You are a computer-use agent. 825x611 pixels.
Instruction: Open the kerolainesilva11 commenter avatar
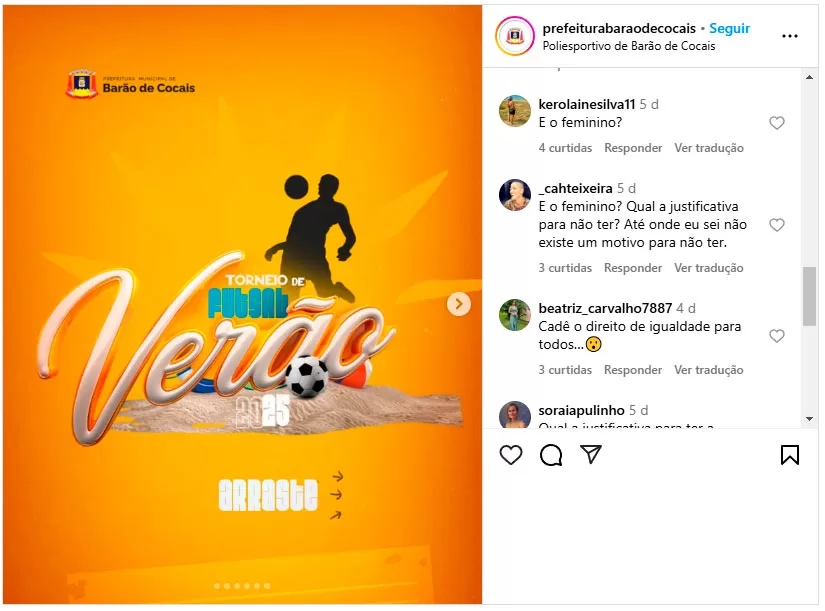[515, 111]
